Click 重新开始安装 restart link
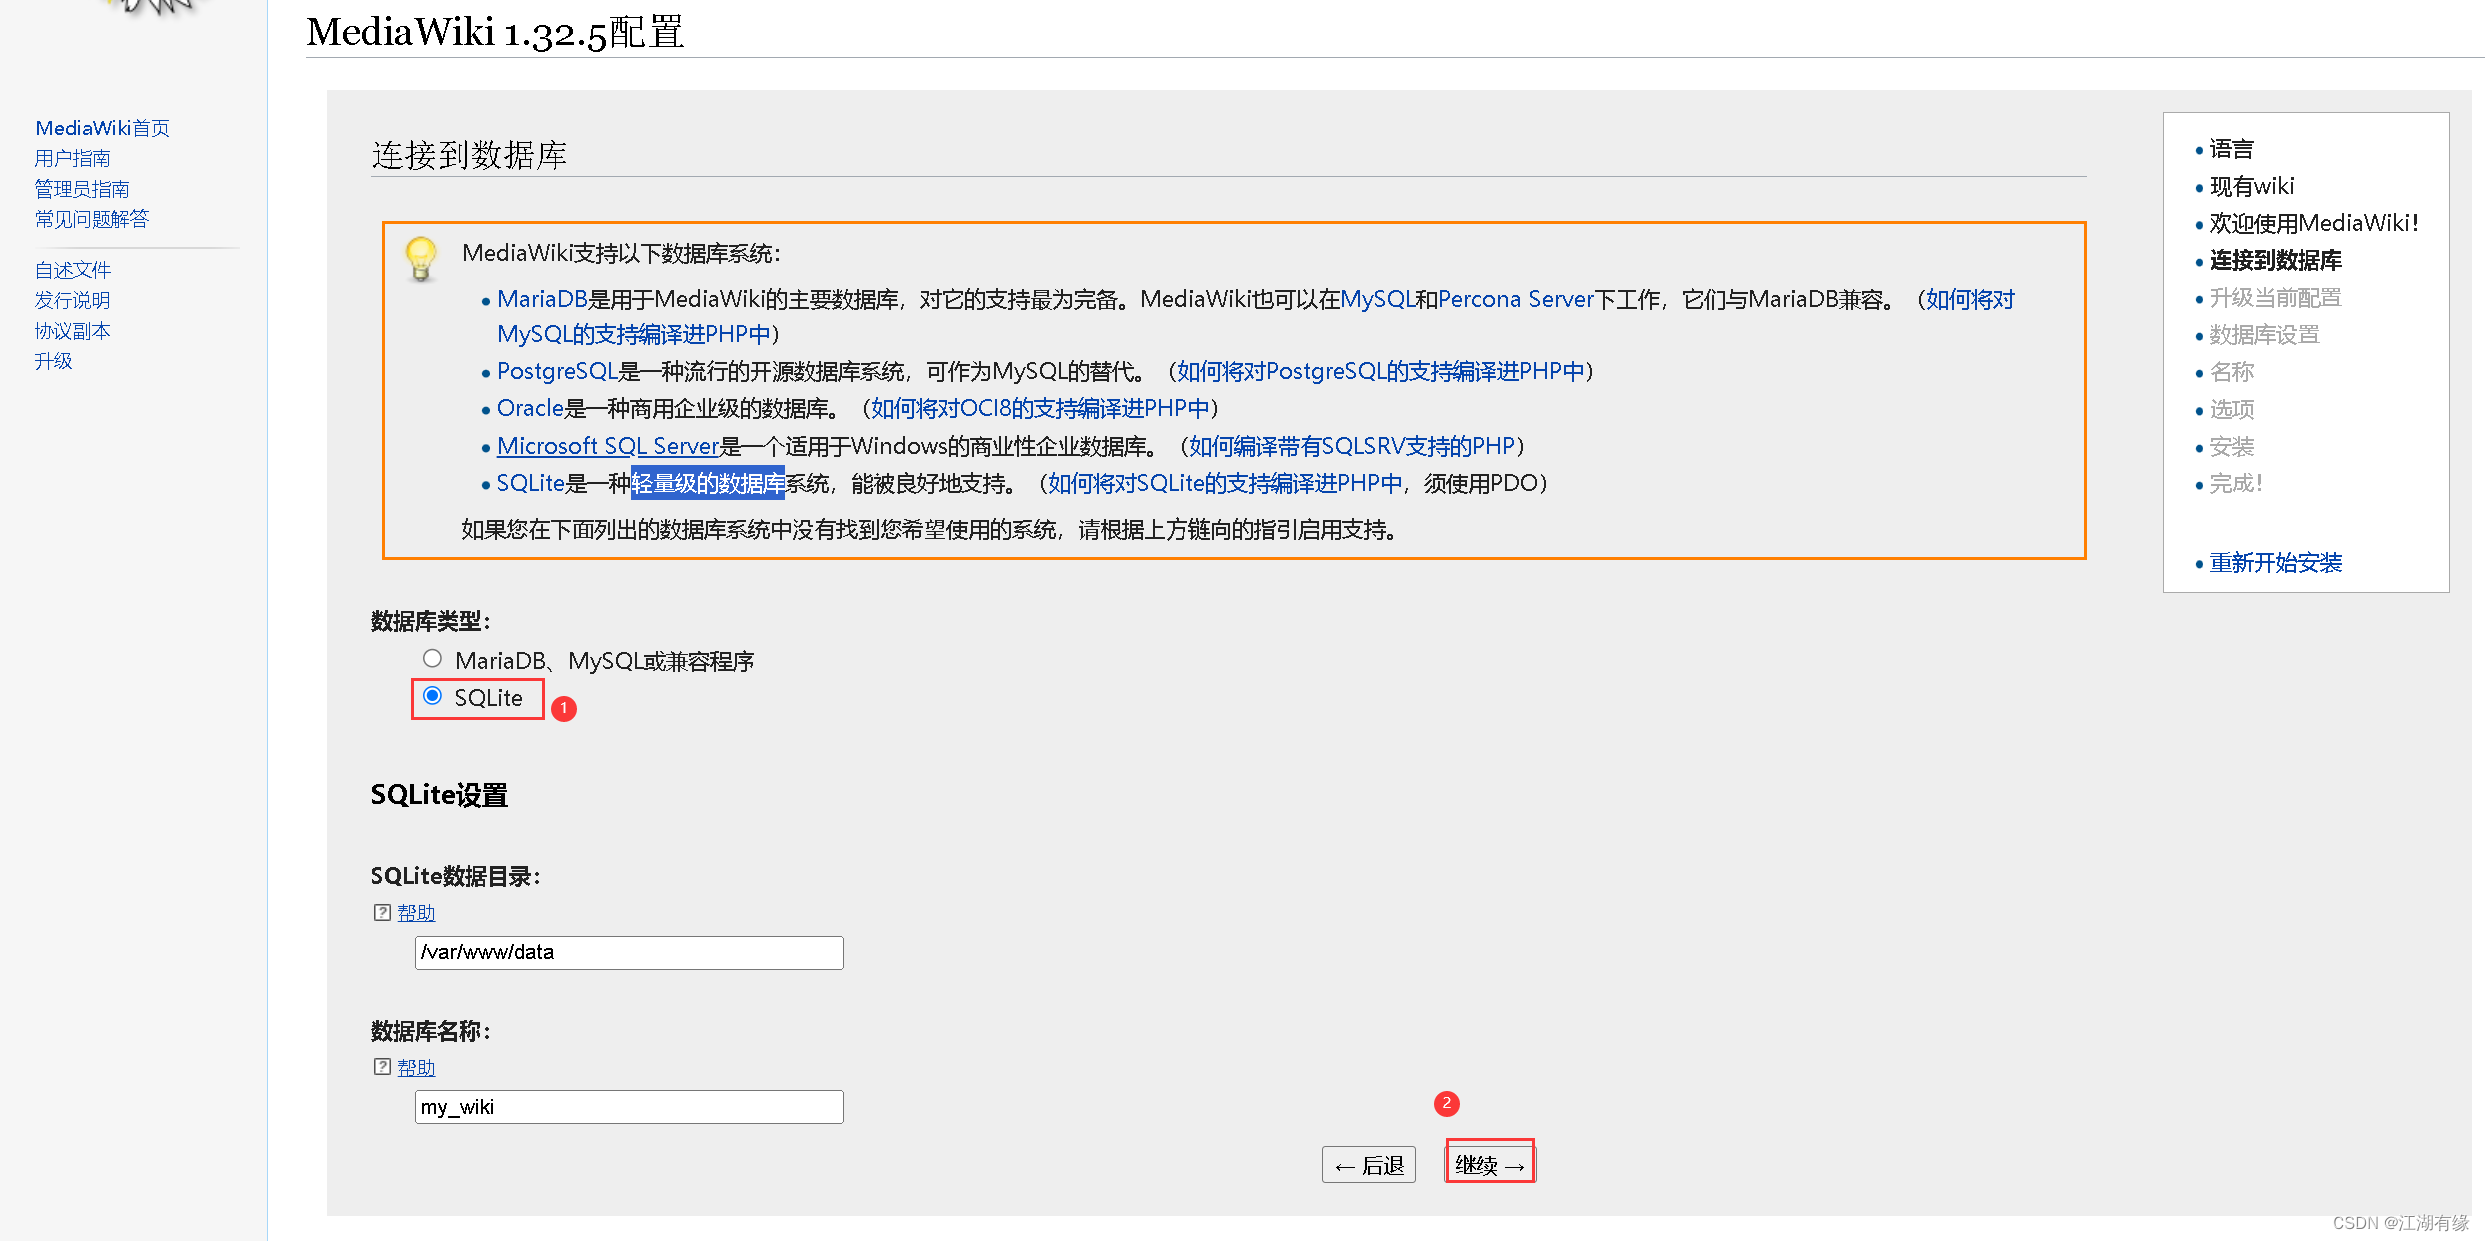Image resolution: width=2485 pixels, height=1241 pixels. click(x=2275, y=563)
